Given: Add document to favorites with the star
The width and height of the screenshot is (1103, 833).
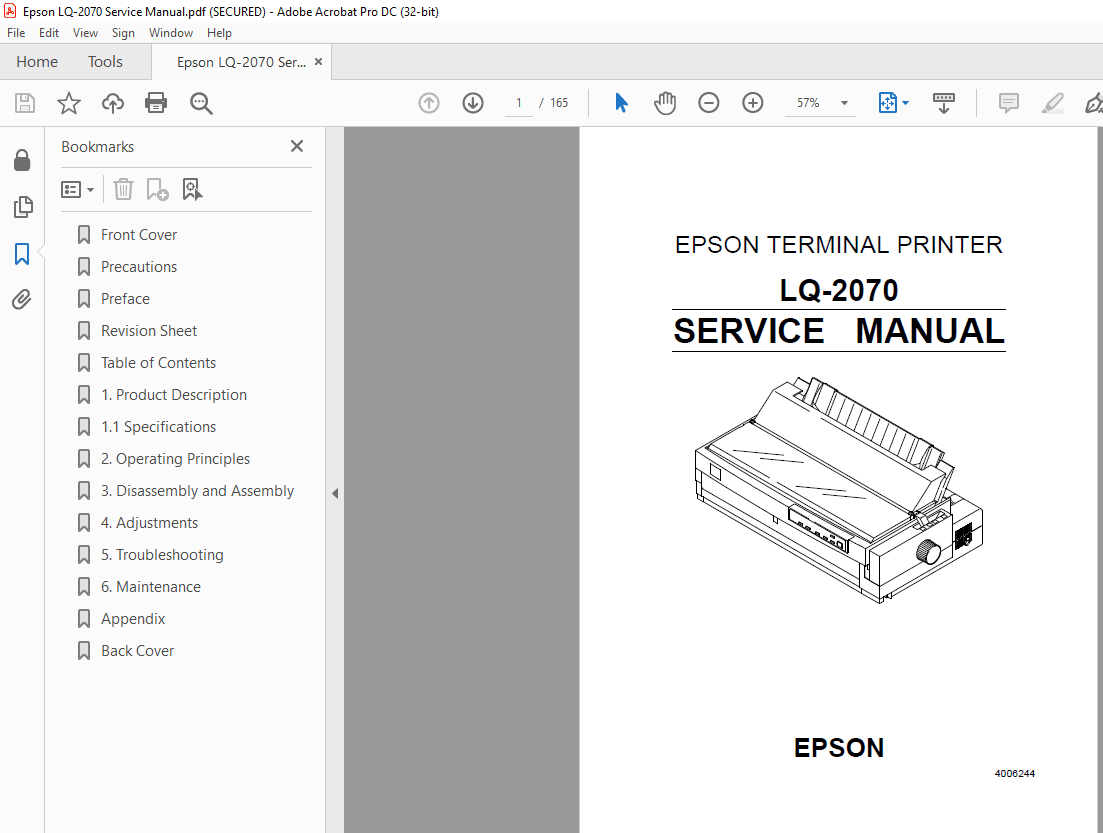Looking at the screenshot, I should (68, 103).
